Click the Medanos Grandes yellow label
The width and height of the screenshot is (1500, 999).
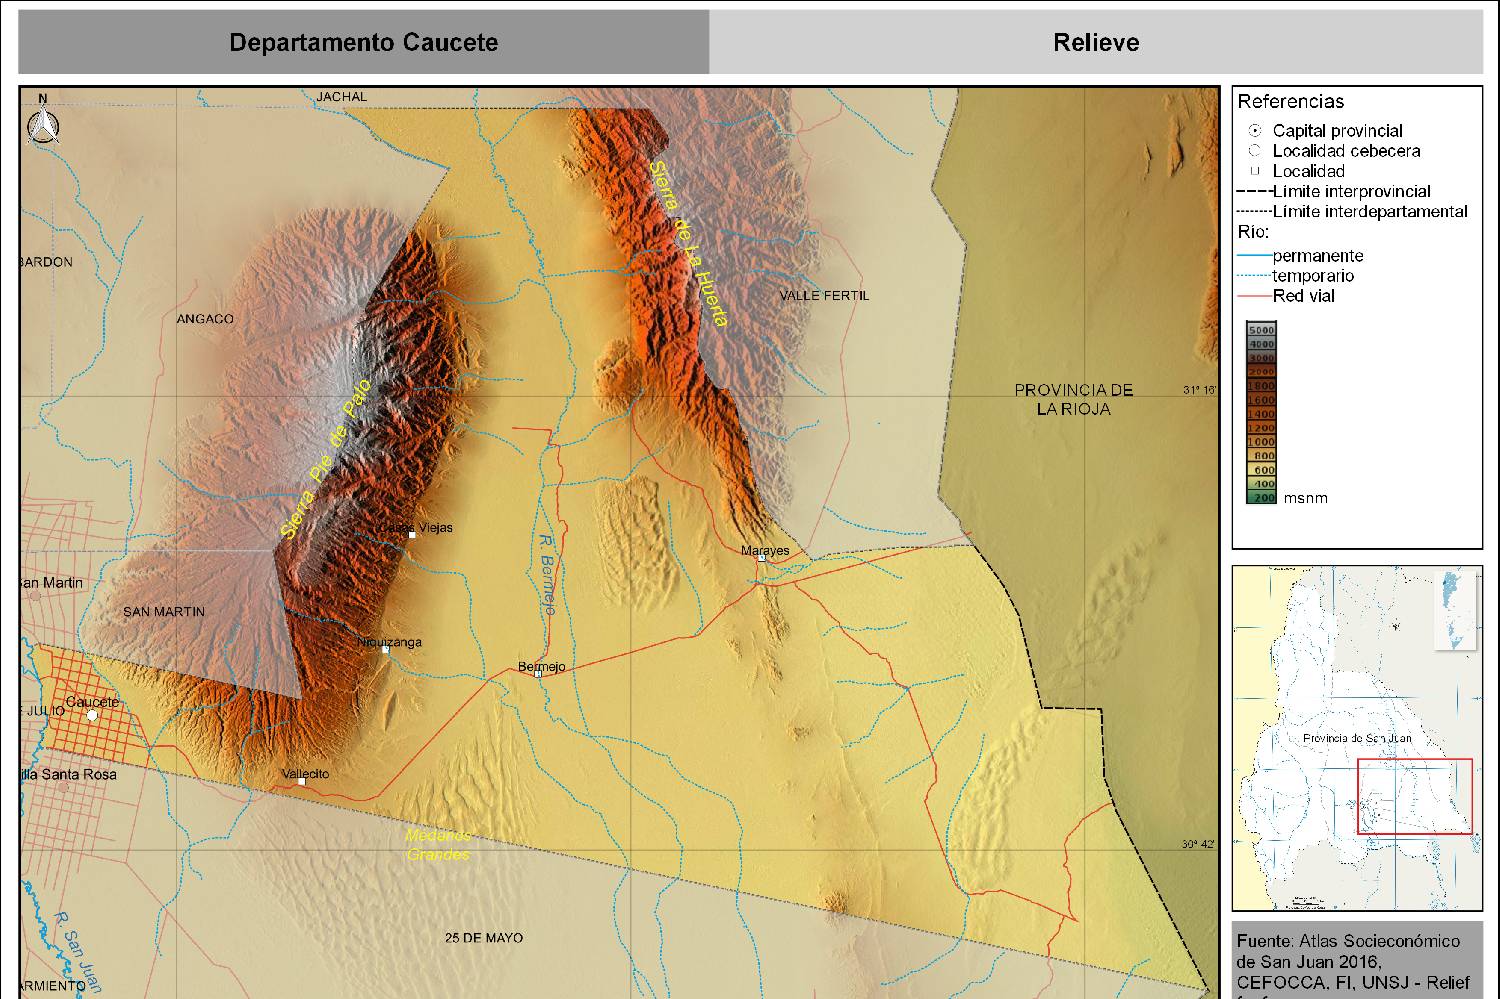pos(438,845)
